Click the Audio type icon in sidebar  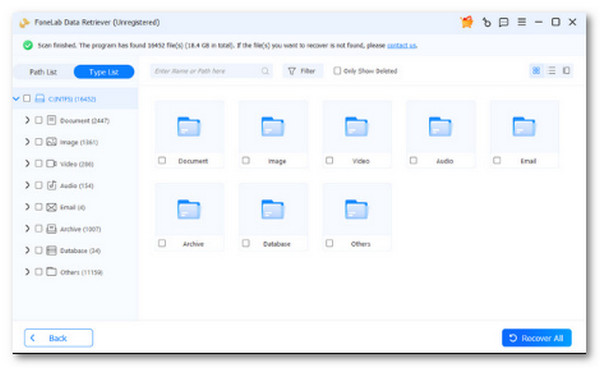coord(51,186)
